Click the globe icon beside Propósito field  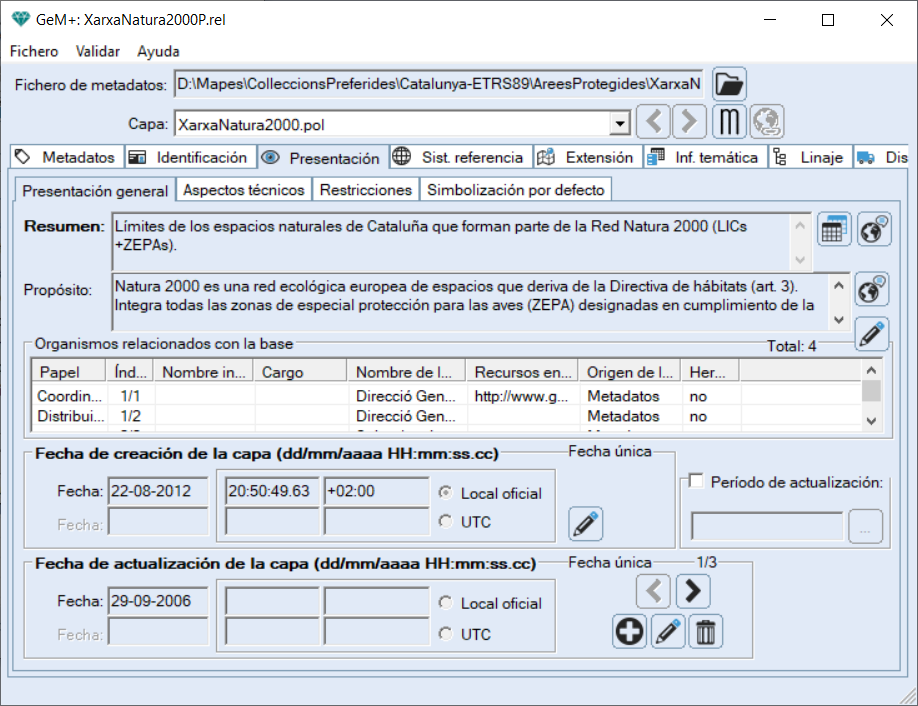click(x=873, y=289)
